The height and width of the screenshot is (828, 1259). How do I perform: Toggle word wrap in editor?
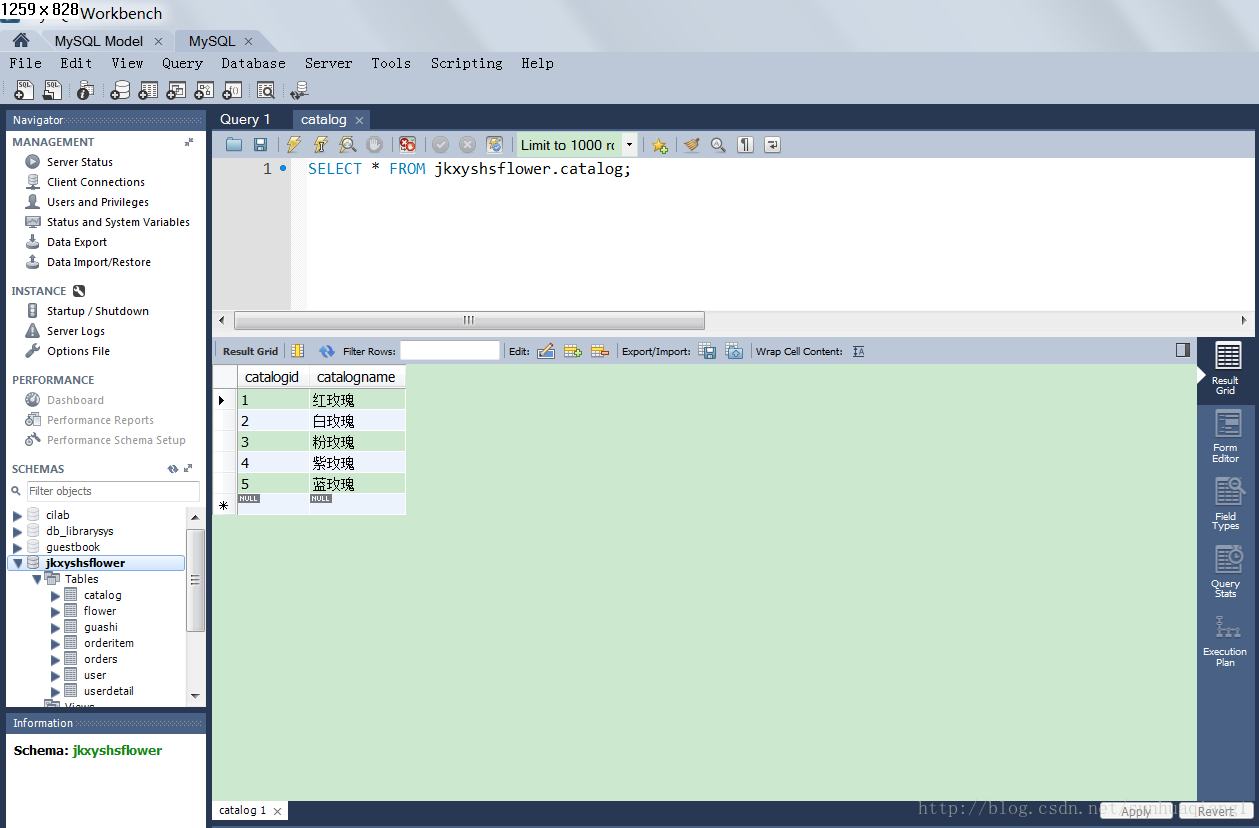(x=772, y=145)
